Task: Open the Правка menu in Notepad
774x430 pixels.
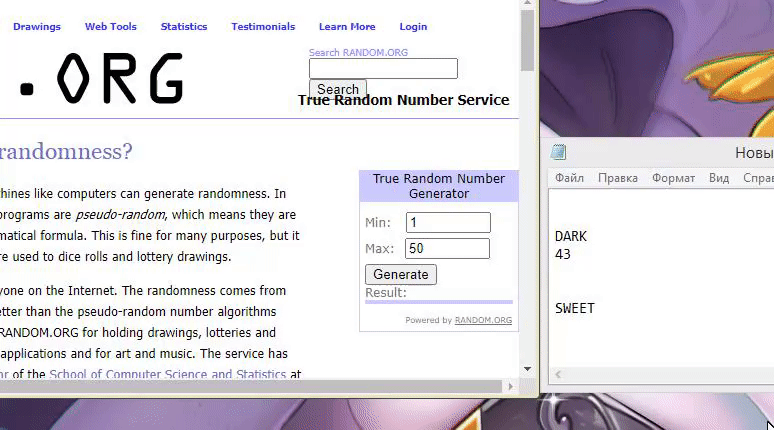Action: click(x=618, y=178)
